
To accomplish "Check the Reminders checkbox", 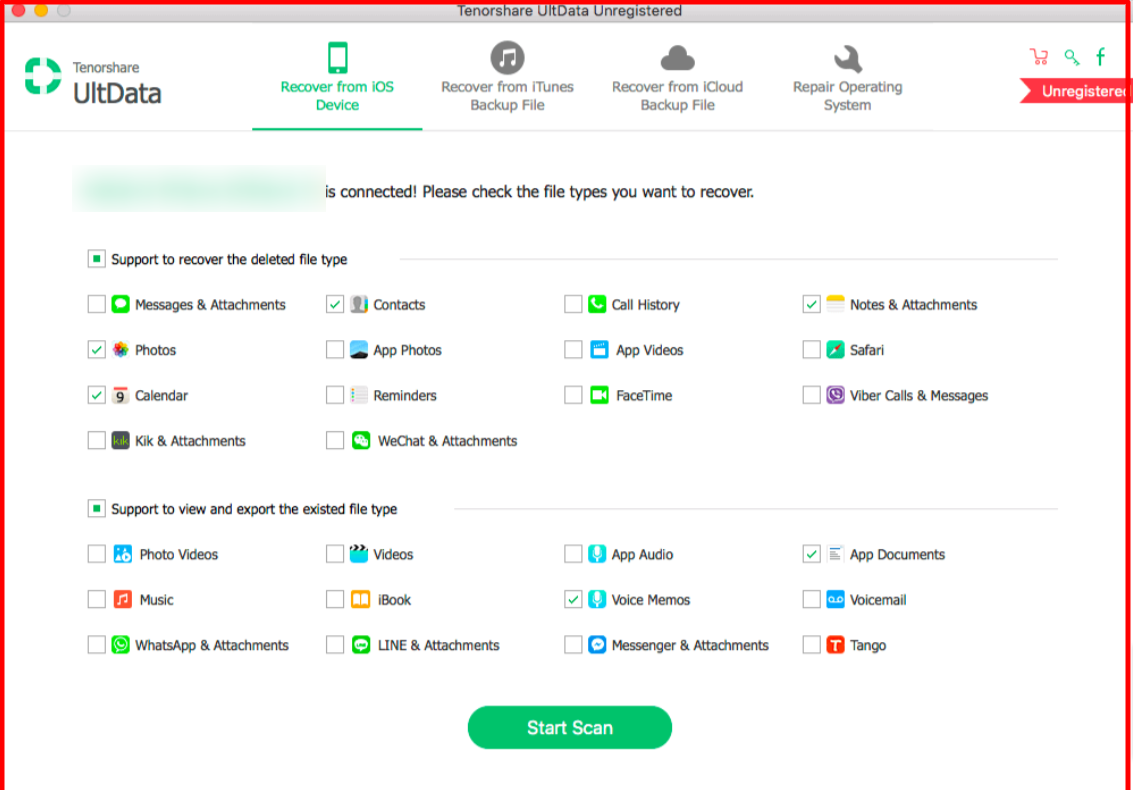I will [335, 395].
